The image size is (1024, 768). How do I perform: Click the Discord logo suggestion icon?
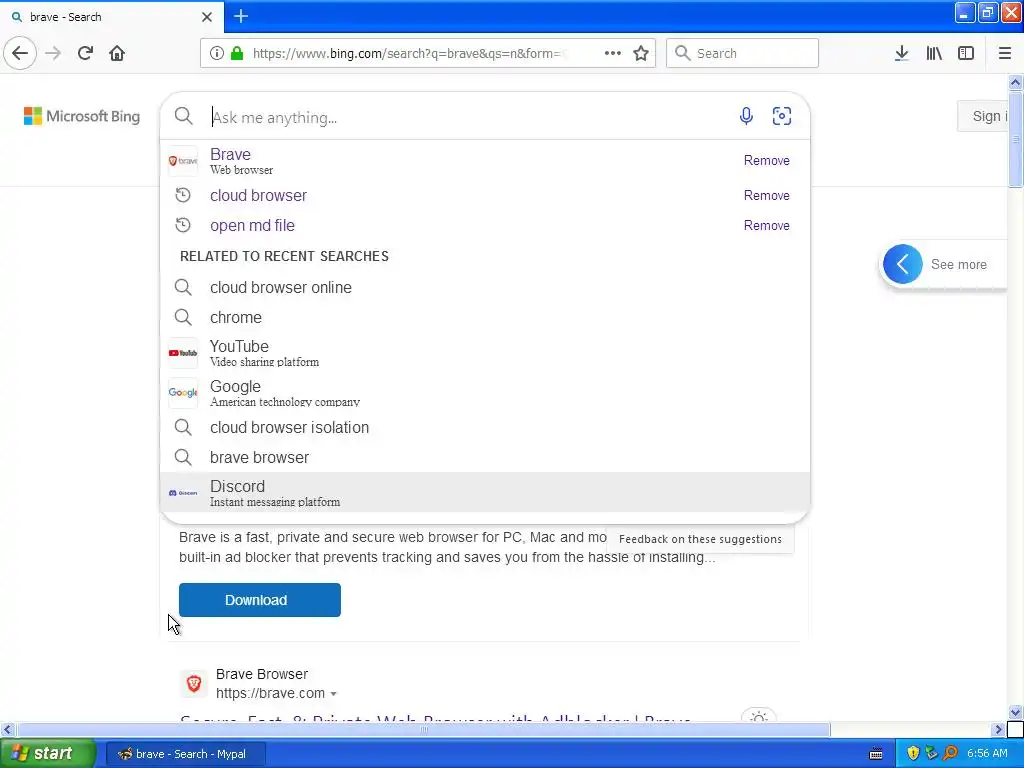(183, 492)
